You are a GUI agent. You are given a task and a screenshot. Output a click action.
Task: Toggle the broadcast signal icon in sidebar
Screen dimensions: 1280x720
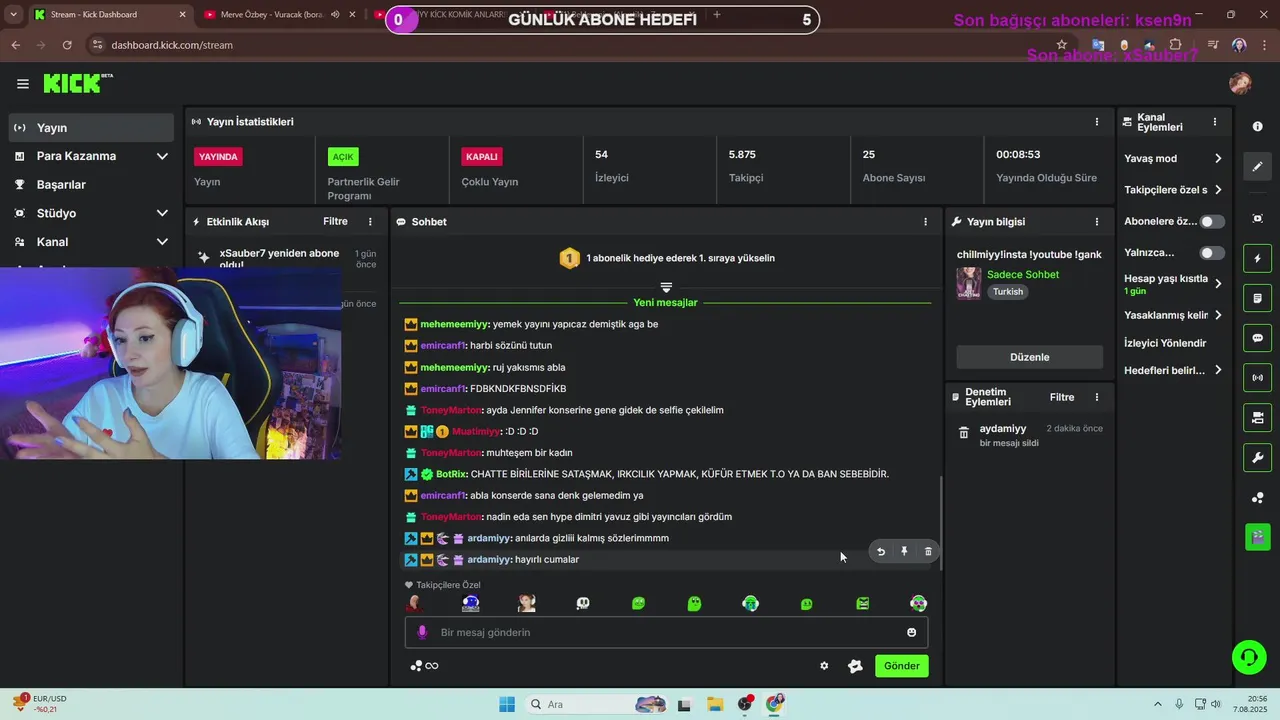[x=1257, y=378]
